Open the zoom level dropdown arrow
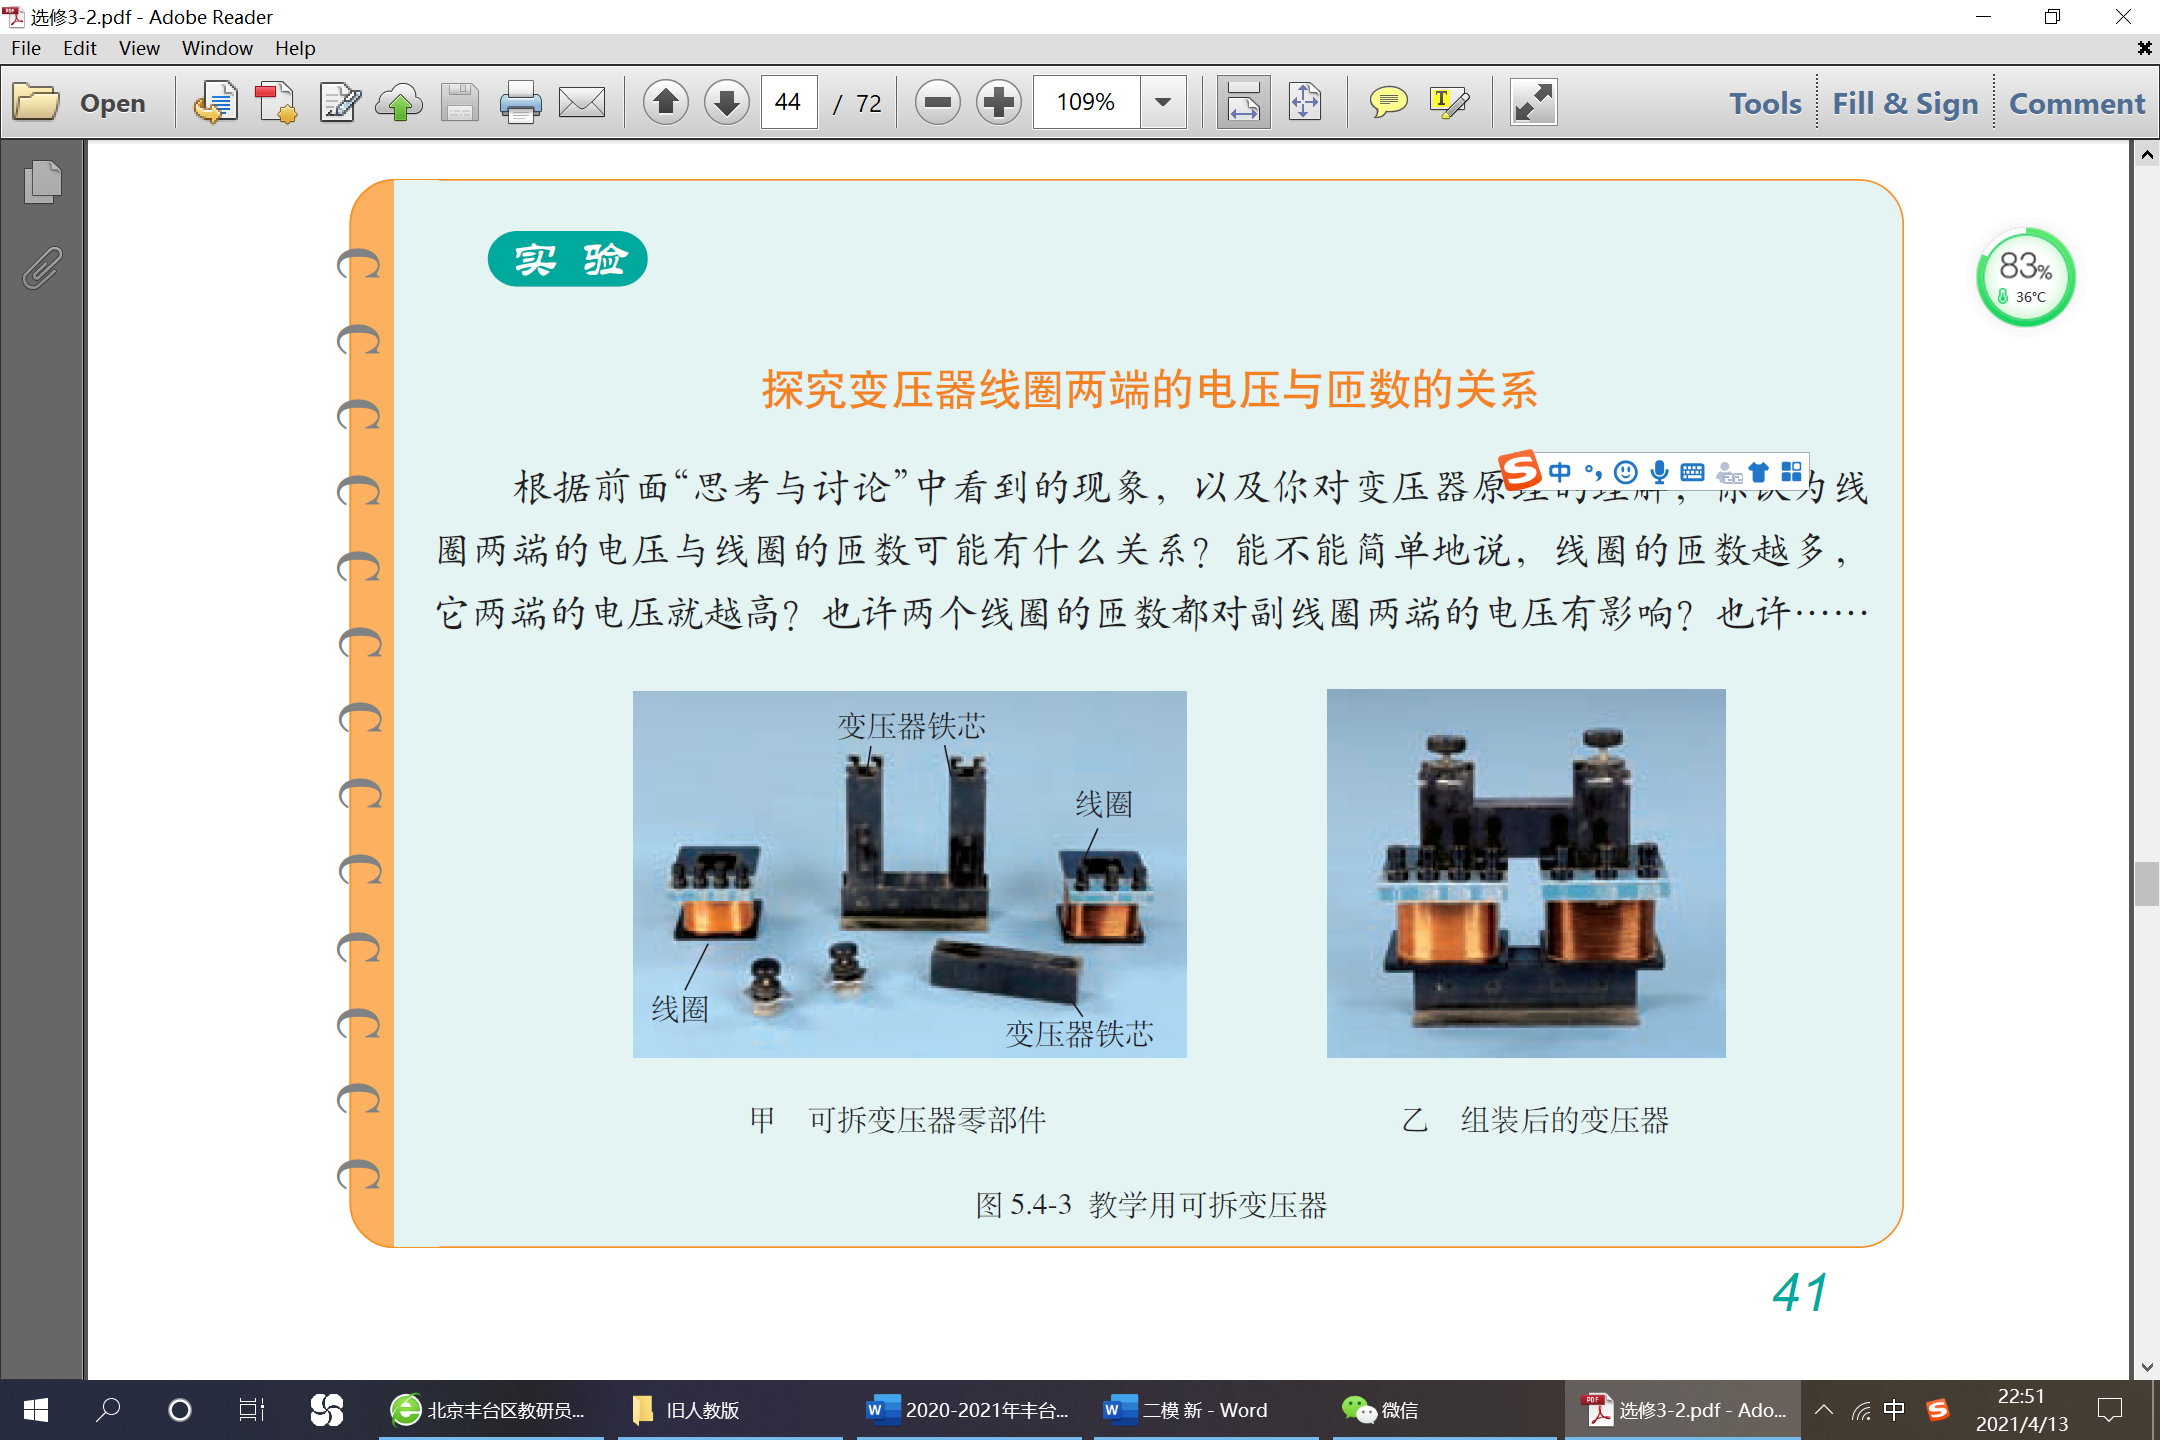The width and height of the screenshot is (2160, 1440). (x=1163, y=102)
